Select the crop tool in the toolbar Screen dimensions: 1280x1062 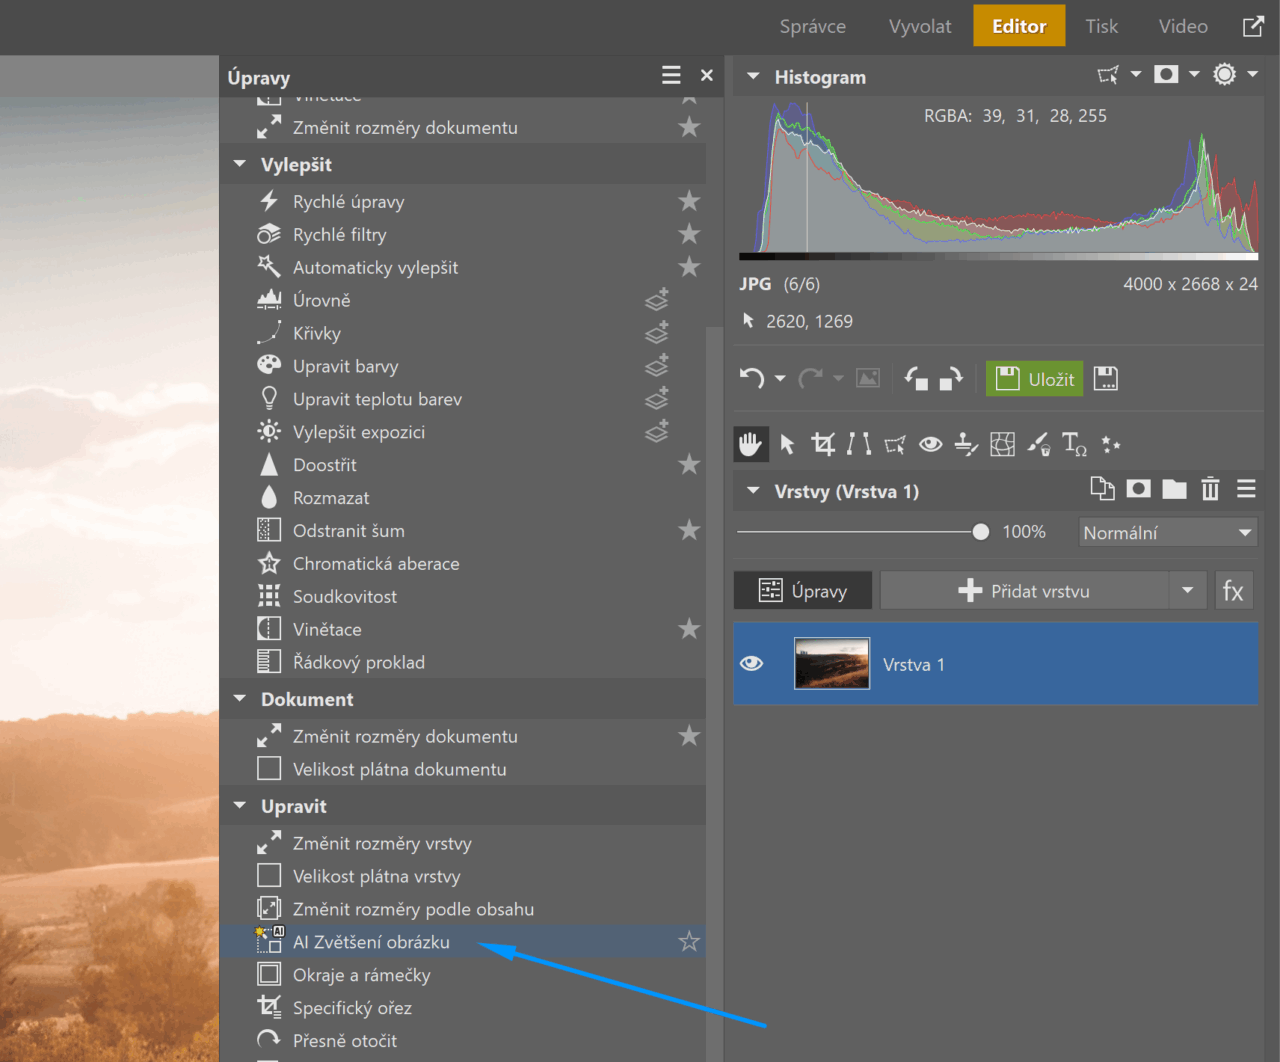[x=823, y=444]
